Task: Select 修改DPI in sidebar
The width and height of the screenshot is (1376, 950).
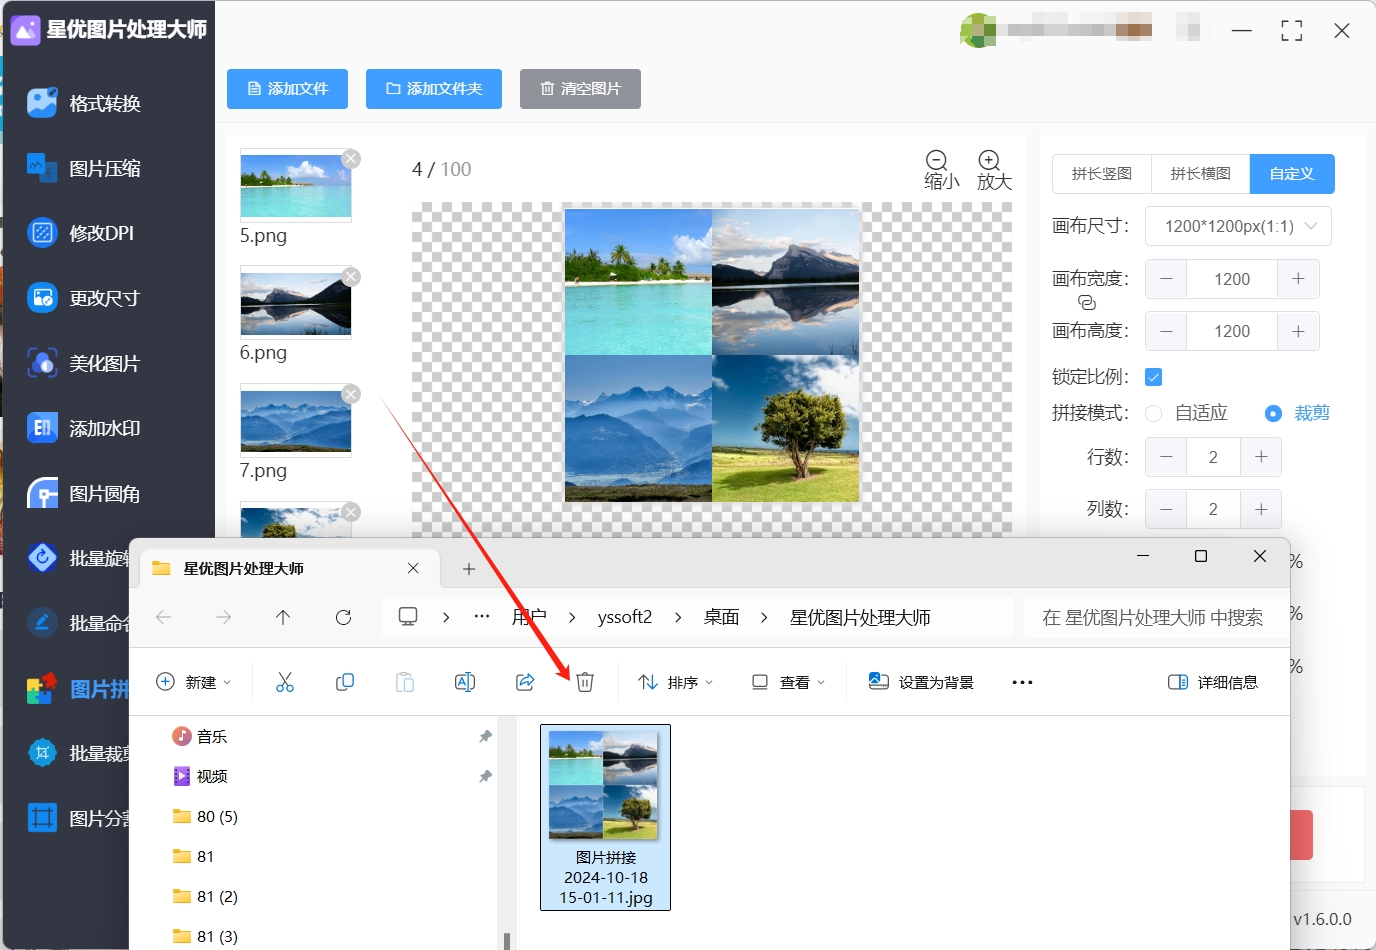Action: point(82,233)
